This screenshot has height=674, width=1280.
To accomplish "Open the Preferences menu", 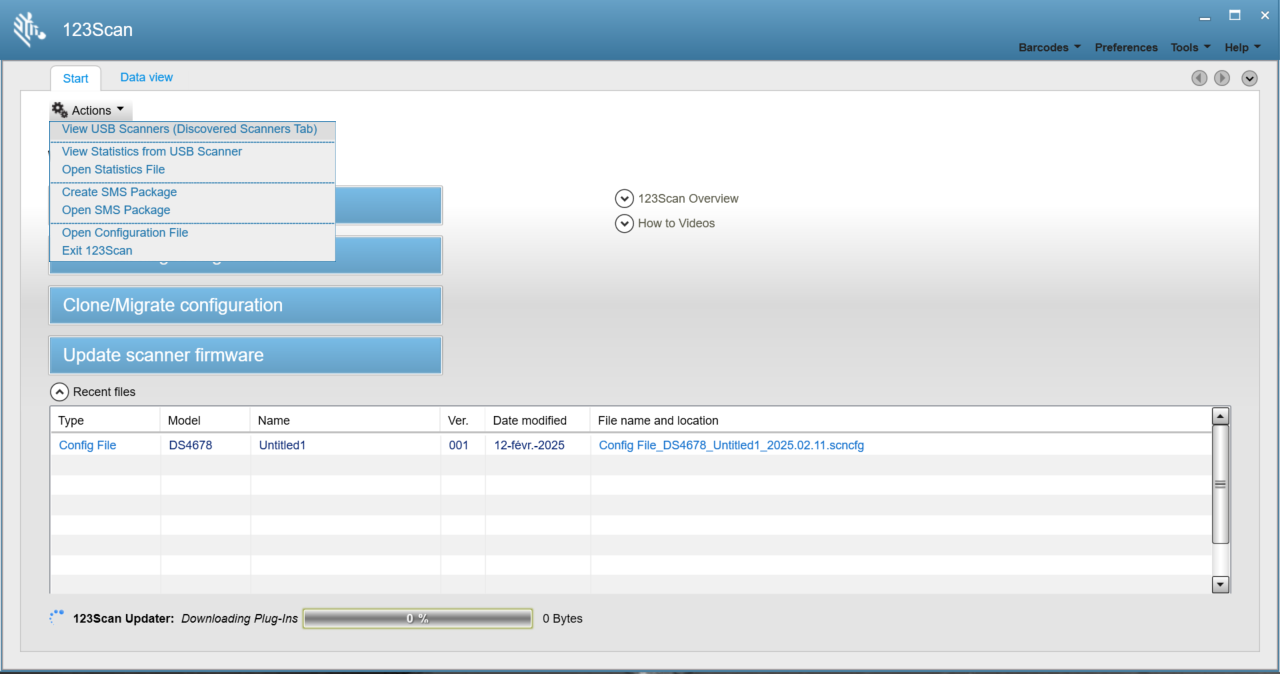I will coord(1126,47).
